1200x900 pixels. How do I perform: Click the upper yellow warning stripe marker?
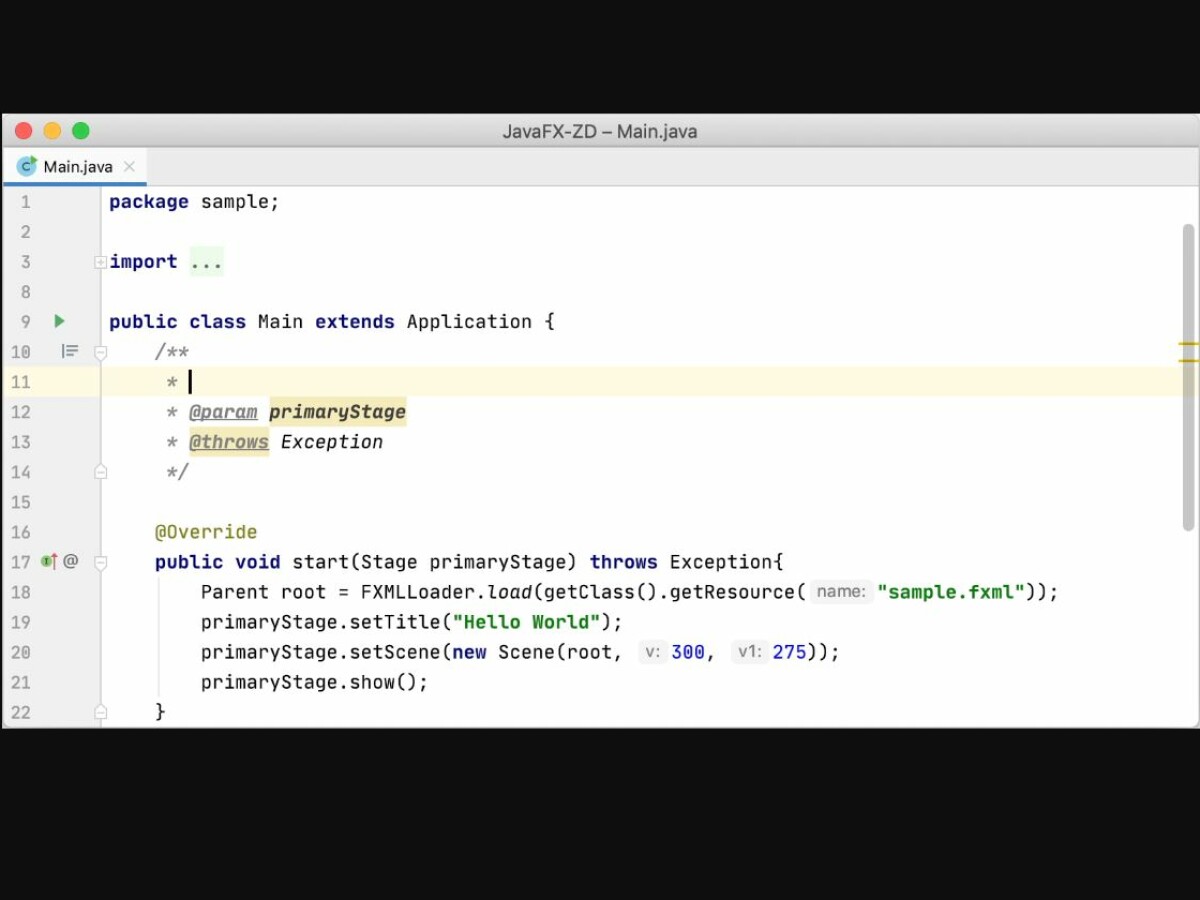pyautogui.click(x=1188, y=344)
